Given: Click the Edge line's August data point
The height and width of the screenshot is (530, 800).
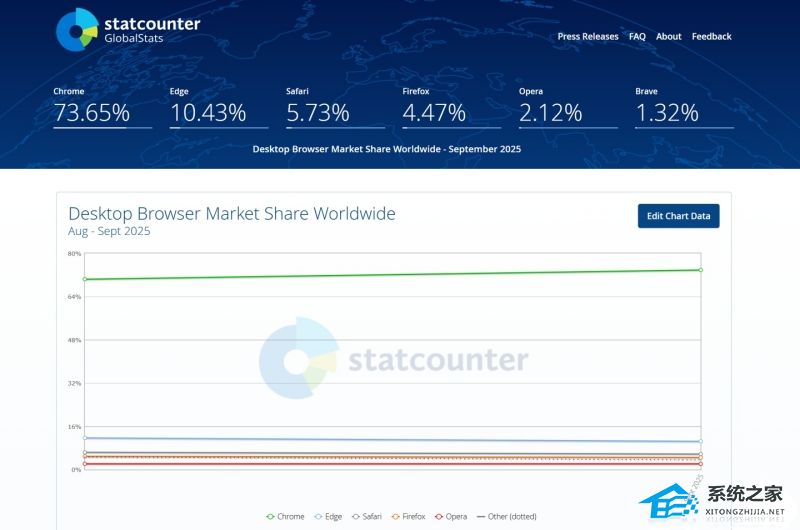Looking at the screenshot, I should click(x=85, y=438).
